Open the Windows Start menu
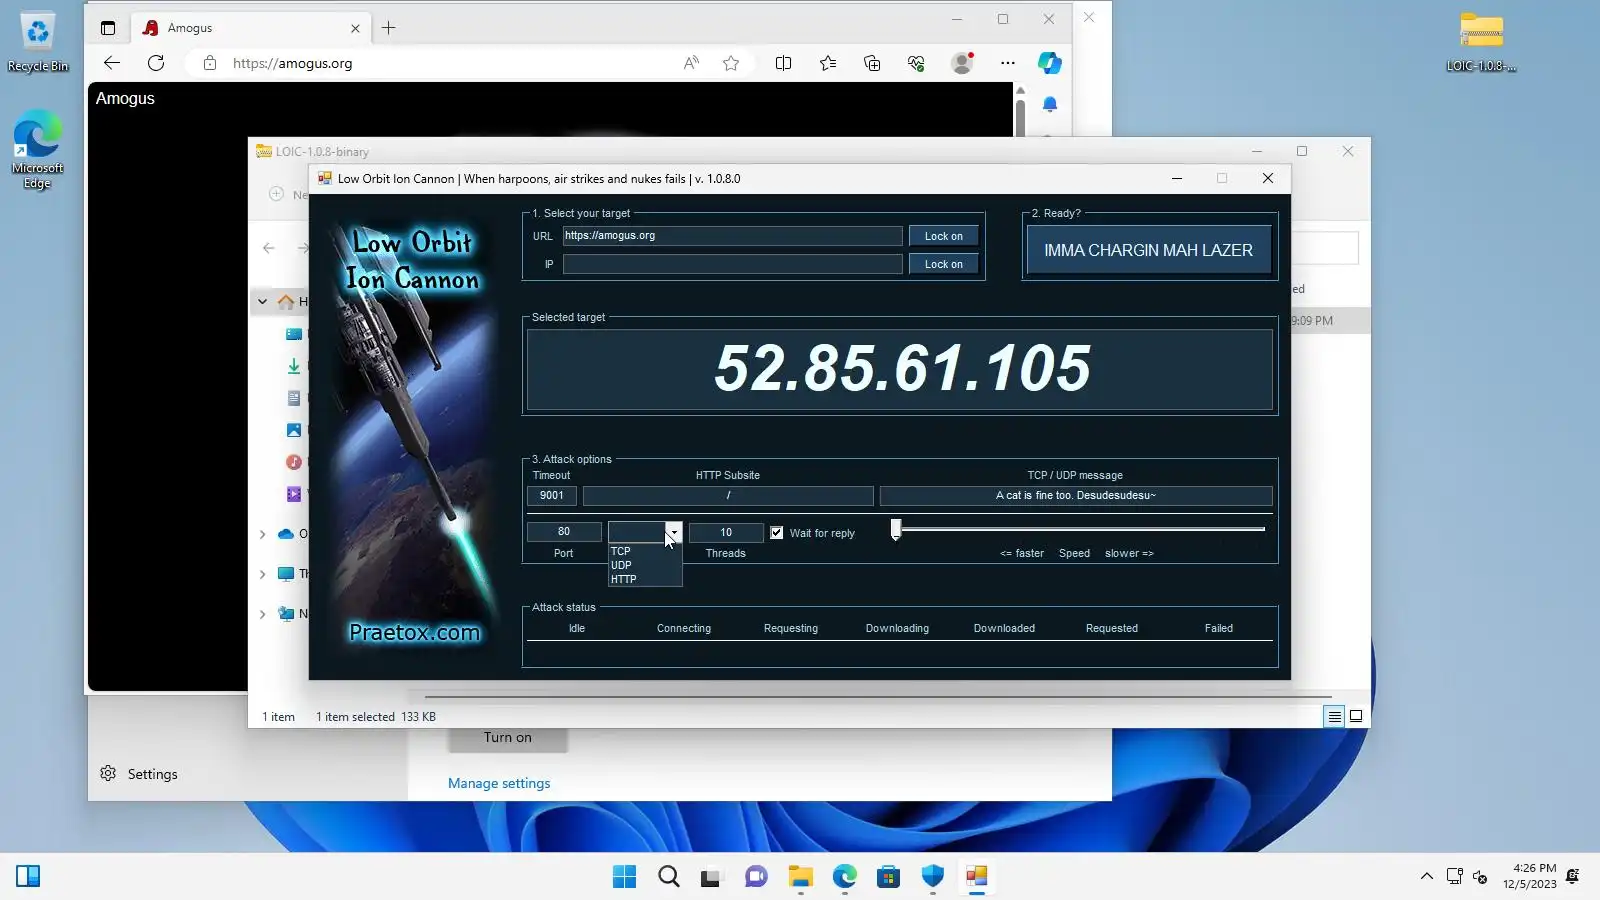The height and width of the screenshot is (900, 1600). [x=624, y=877]
